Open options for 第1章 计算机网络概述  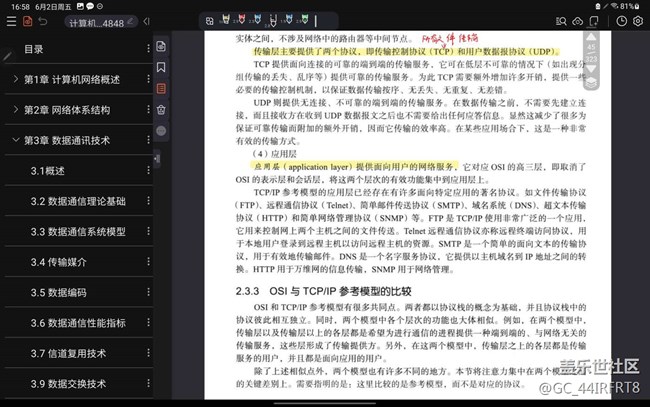point(148,79)
